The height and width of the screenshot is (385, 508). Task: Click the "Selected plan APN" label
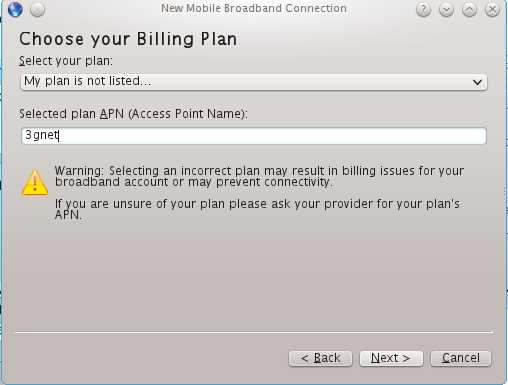[133, 114]
